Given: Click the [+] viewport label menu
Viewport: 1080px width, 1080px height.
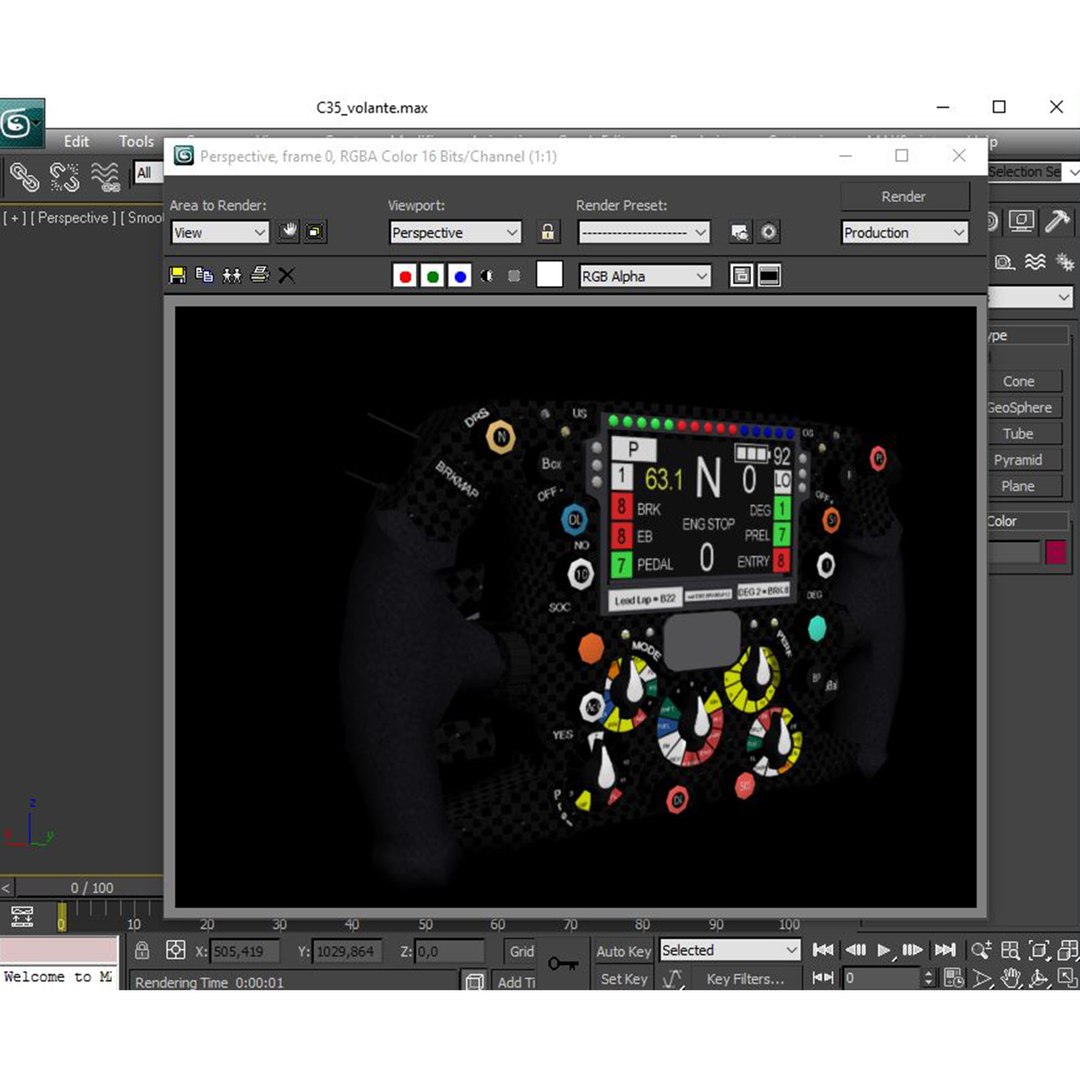Looking at the screenshot, I should coord(14,218).
